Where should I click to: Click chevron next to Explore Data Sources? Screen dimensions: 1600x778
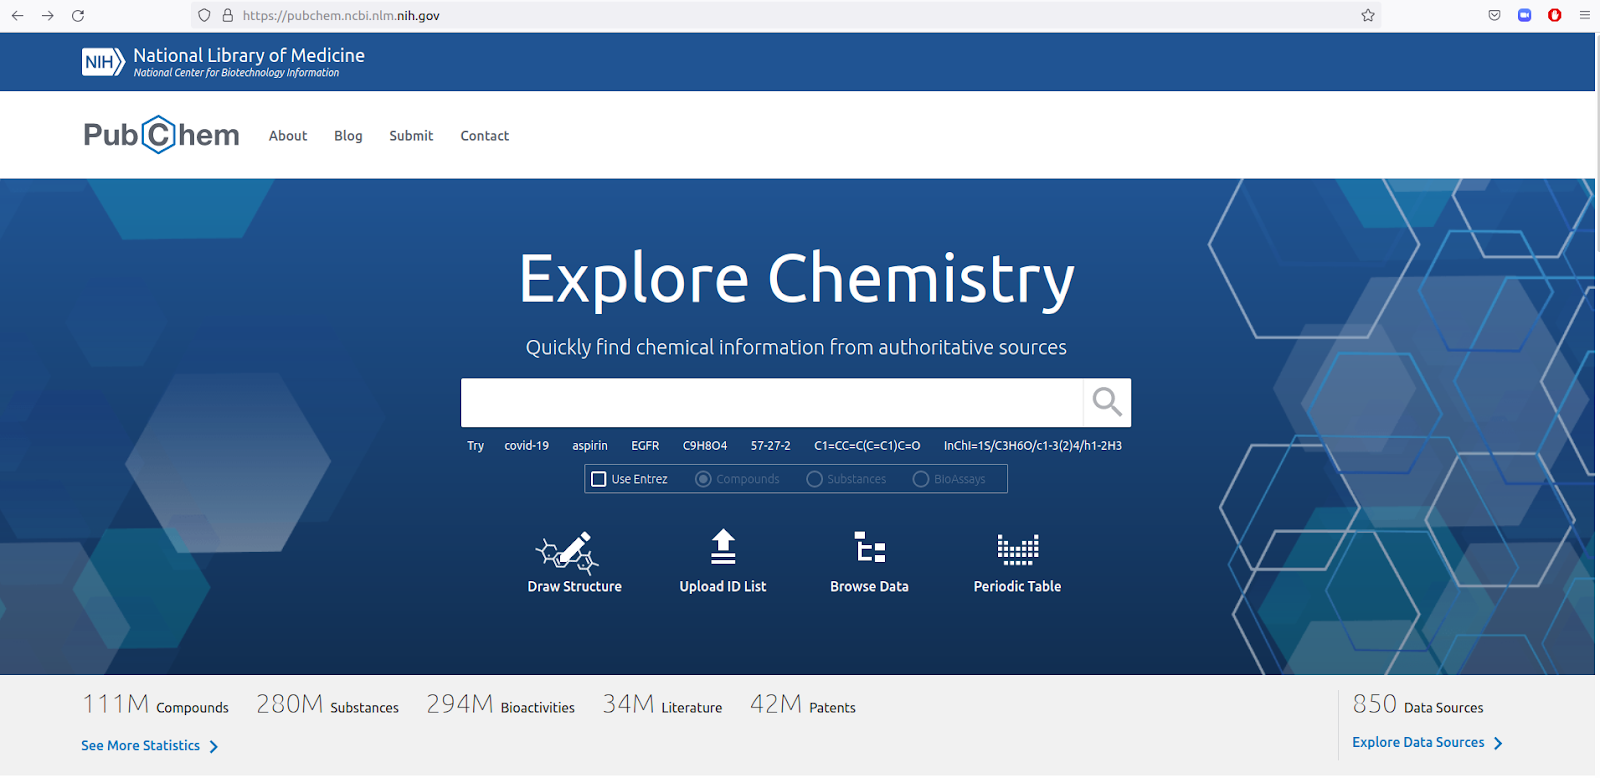1497,743
